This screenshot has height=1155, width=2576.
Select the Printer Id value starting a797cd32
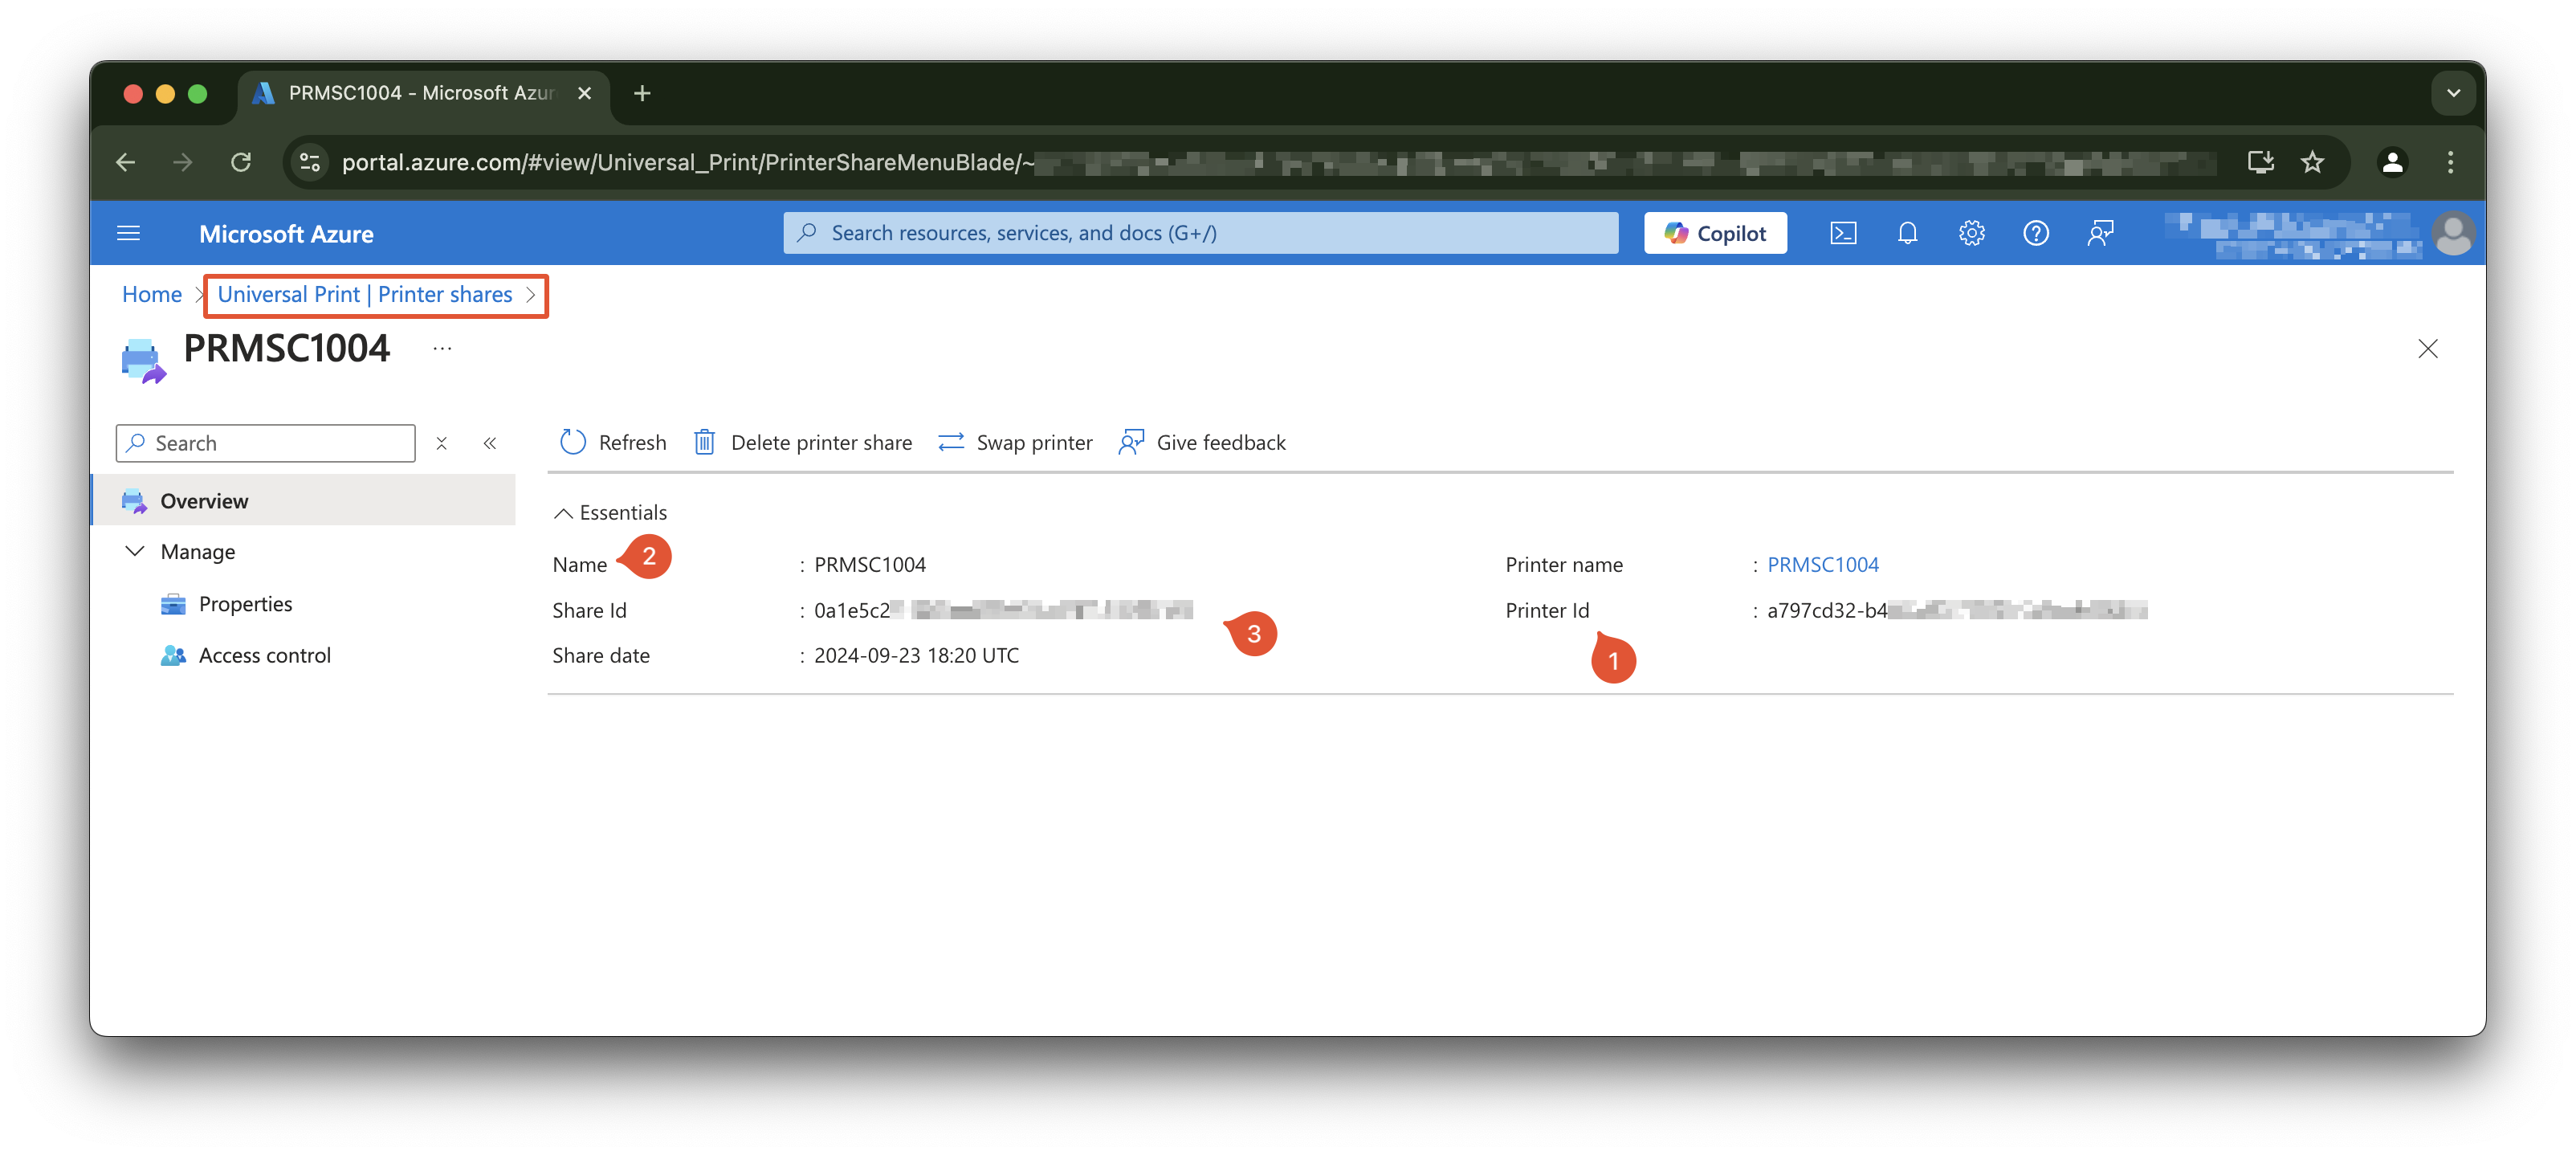click(1956, 610)
